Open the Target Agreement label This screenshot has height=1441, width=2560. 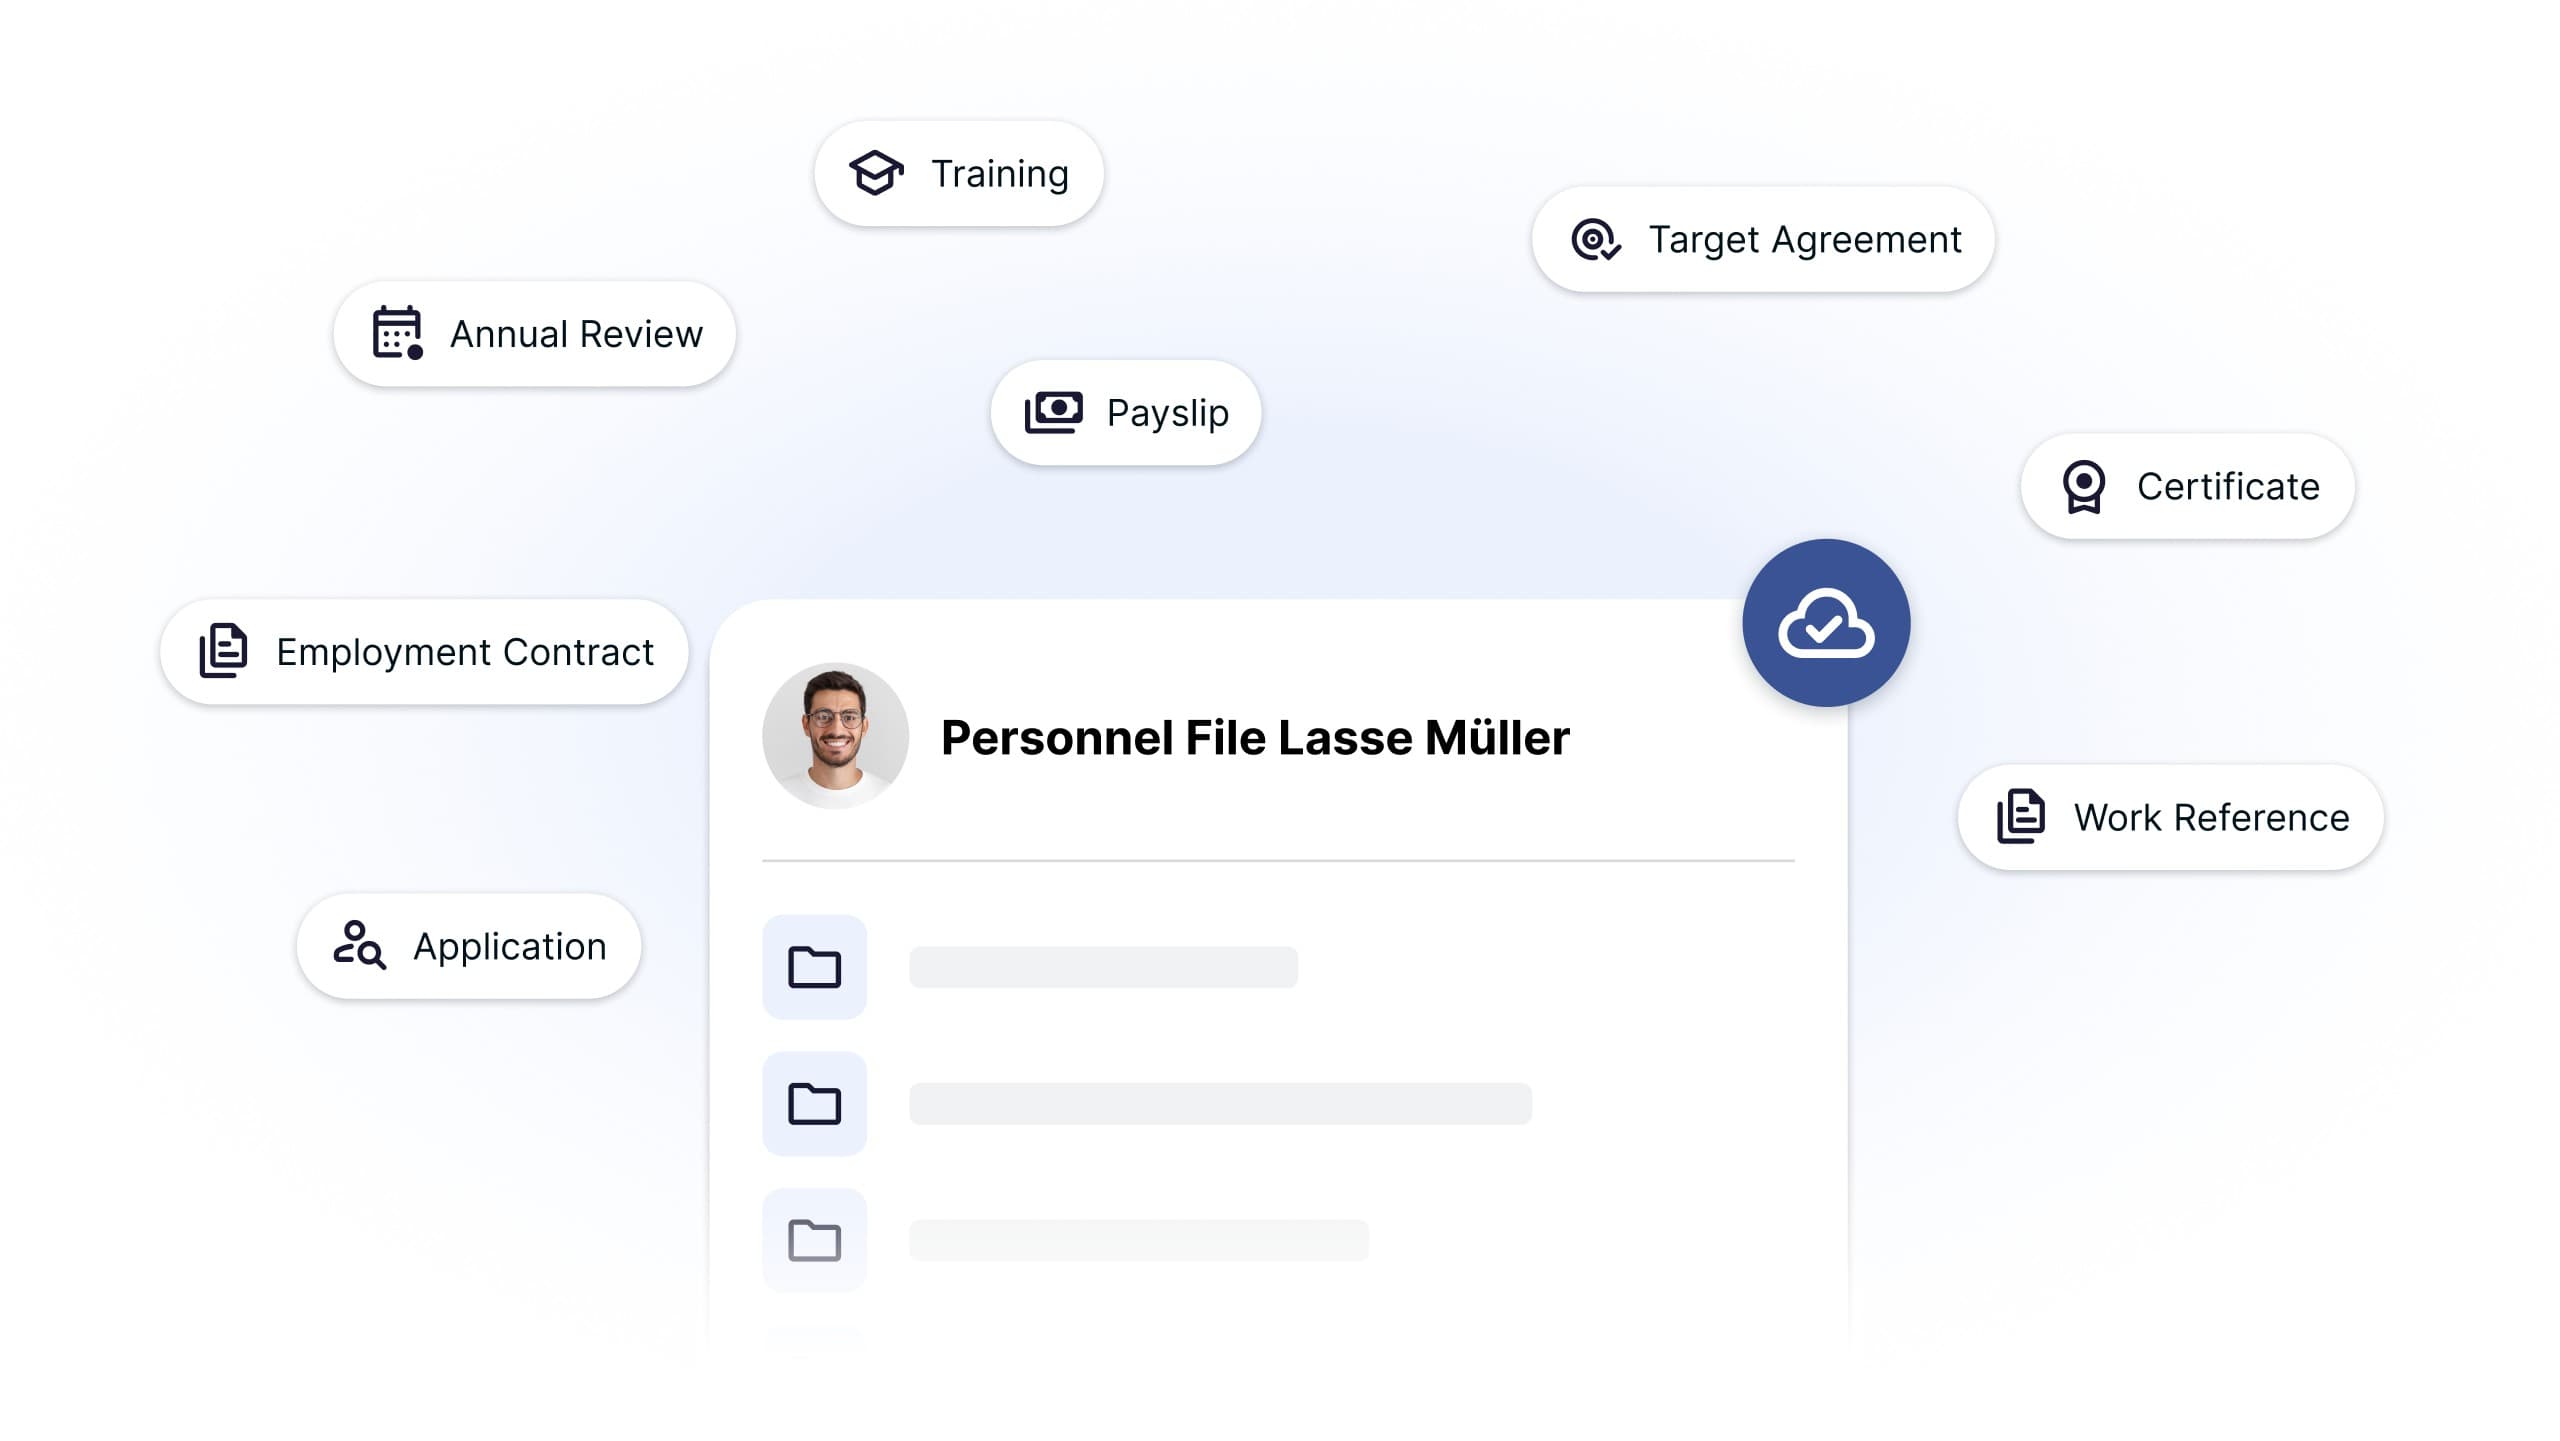(x=1805, y=240)
